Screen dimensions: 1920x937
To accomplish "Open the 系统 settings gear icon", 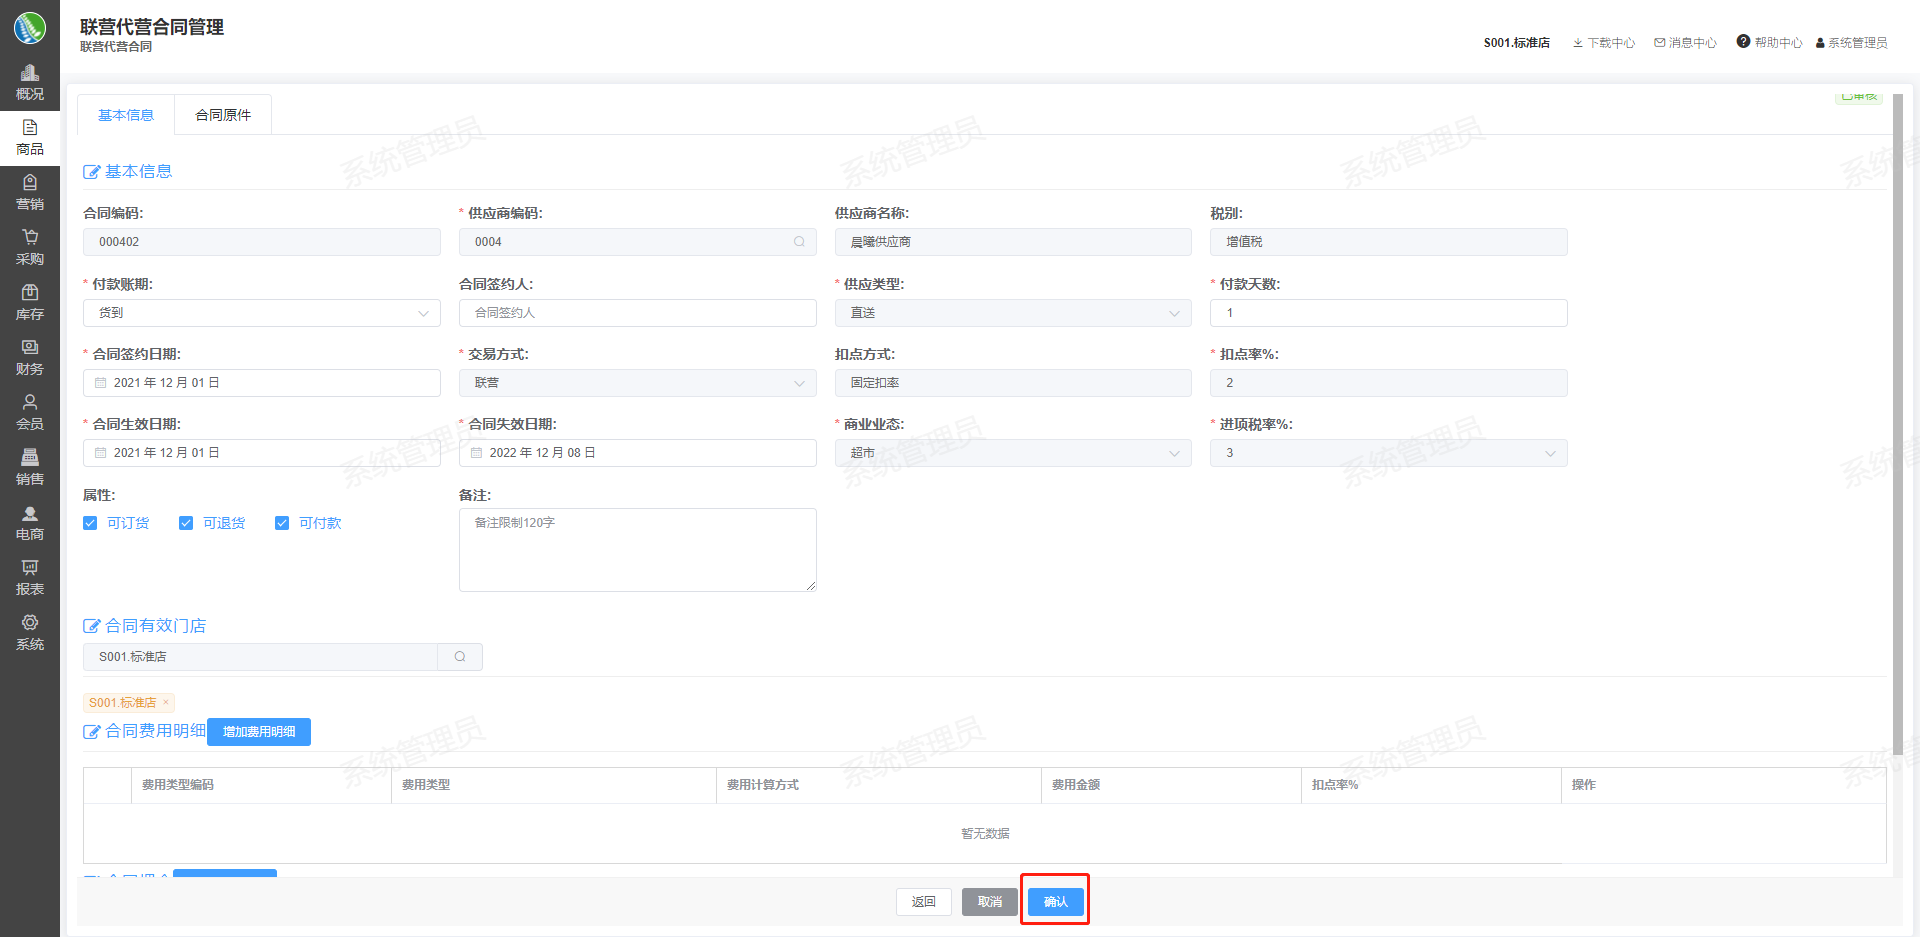I will 30,622.
